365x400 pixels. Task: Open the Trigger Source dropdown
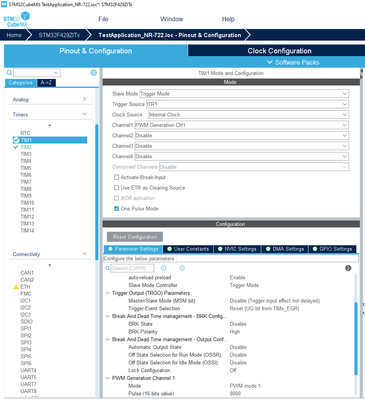248,104
